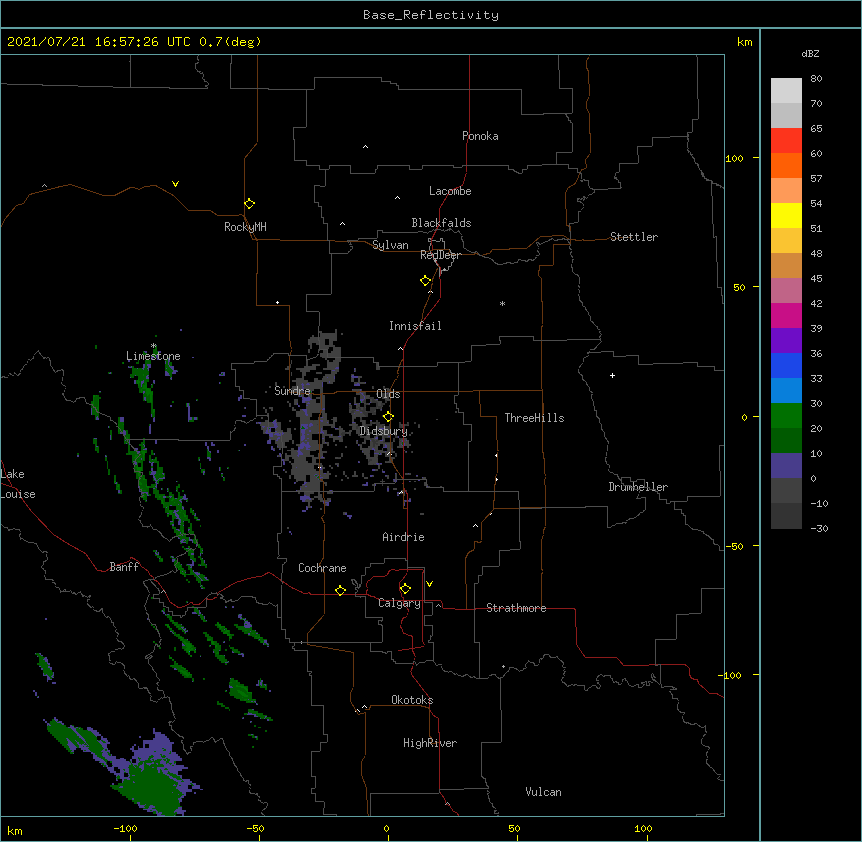Click the Didsbury town label
The width and height of the screenshot is (862, 842).
pos(384,431)
